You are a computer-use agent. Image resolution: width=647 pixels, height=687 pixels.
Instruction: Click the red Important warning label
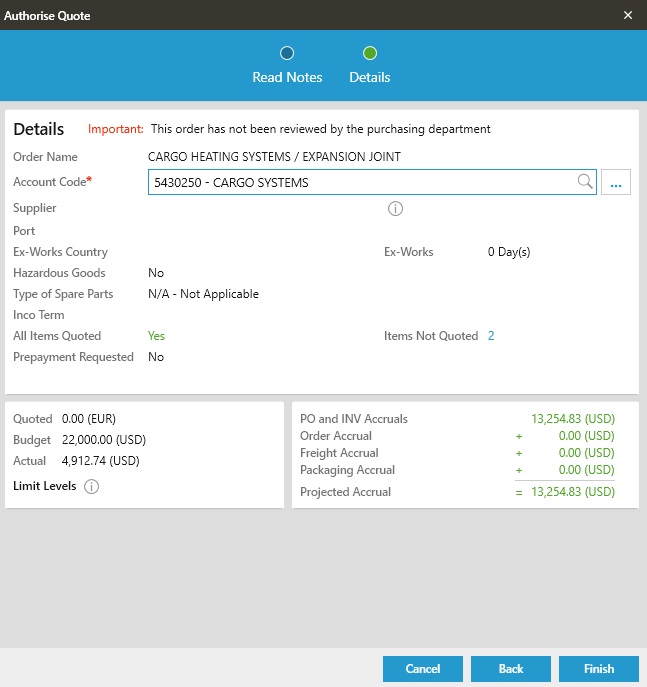[x=116, y=129]
